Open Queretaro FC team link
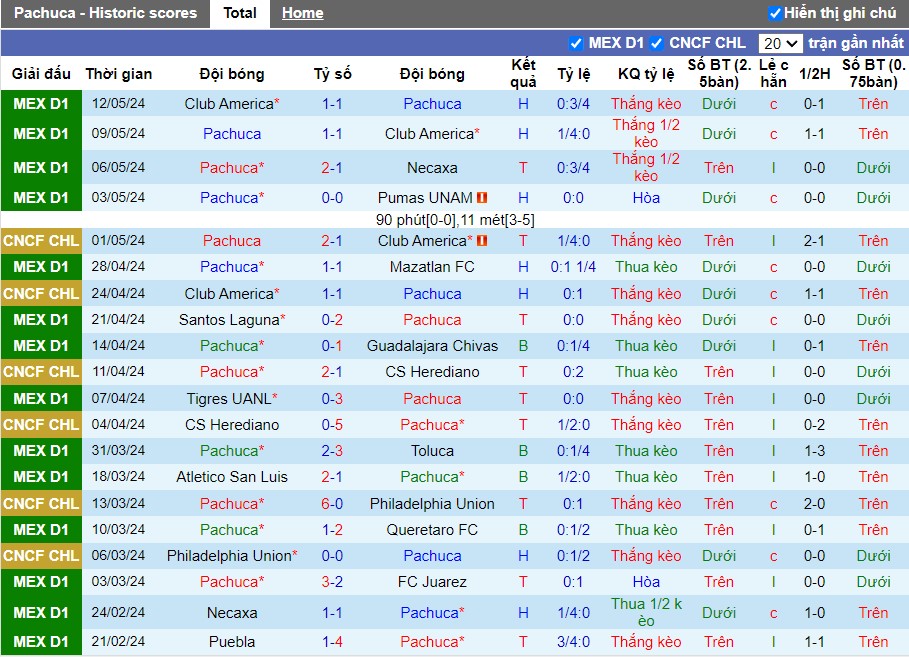 coord(432,529)
